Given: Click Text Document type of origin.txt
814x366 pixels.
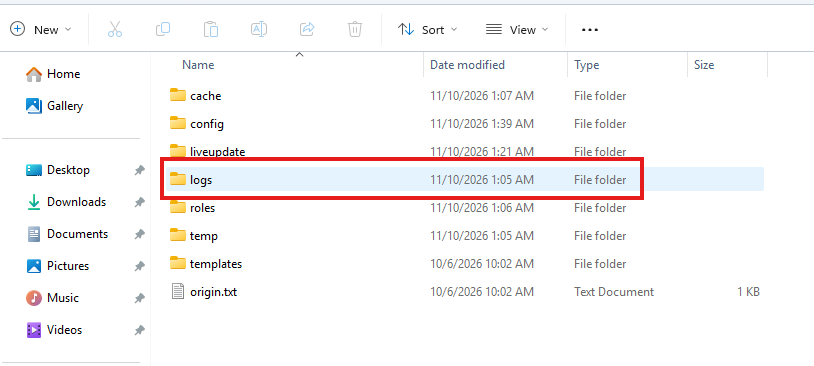Looking at the screenshot, I should [x=614, y=292].
